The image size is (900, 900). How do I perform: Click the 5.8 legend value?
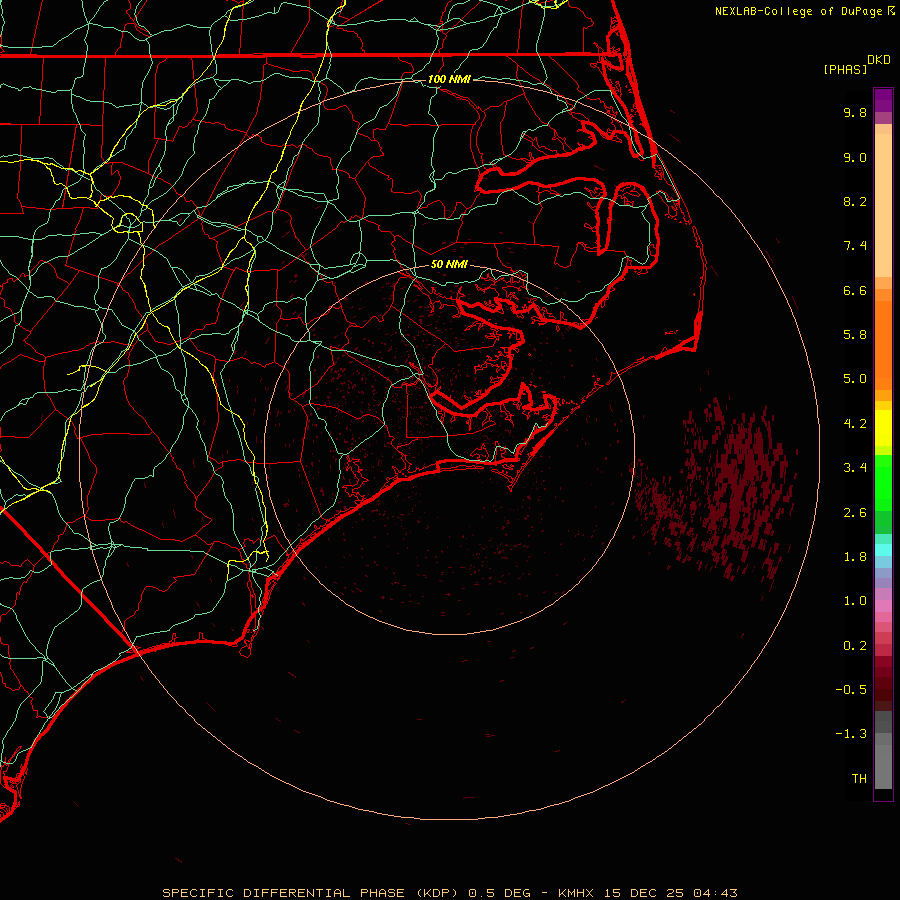(x=855, y=335)
